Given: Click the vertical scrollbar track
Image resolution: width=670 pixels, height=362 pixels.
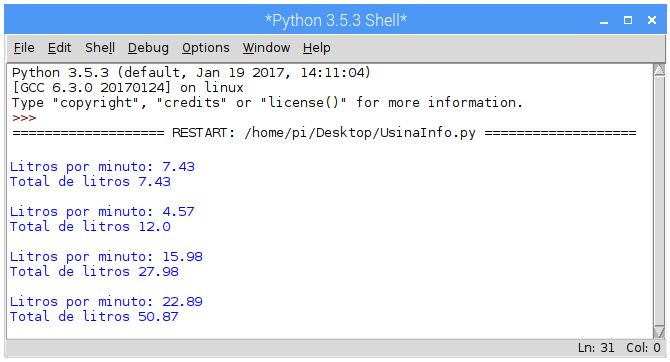Looking at the screenshot, I should [x=659, y=201].
